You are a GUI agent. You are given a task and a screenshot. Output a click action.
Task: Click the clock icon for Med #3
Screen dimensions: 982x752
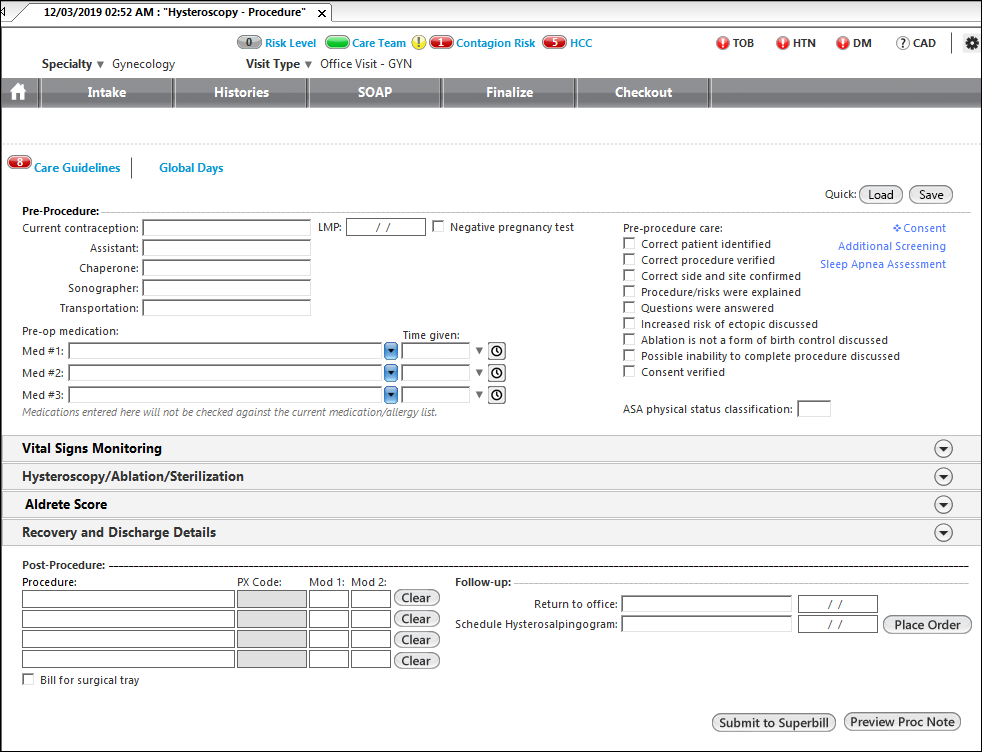point(497,395)
